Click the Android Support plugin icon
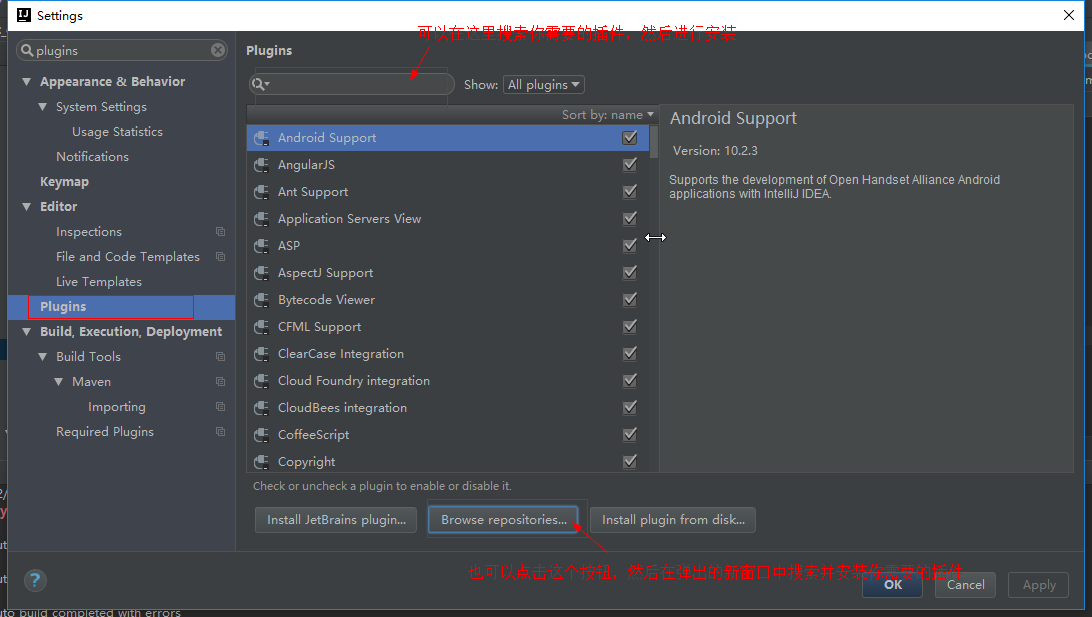Viewport: 1092px width, 617px height. (262, 138)
